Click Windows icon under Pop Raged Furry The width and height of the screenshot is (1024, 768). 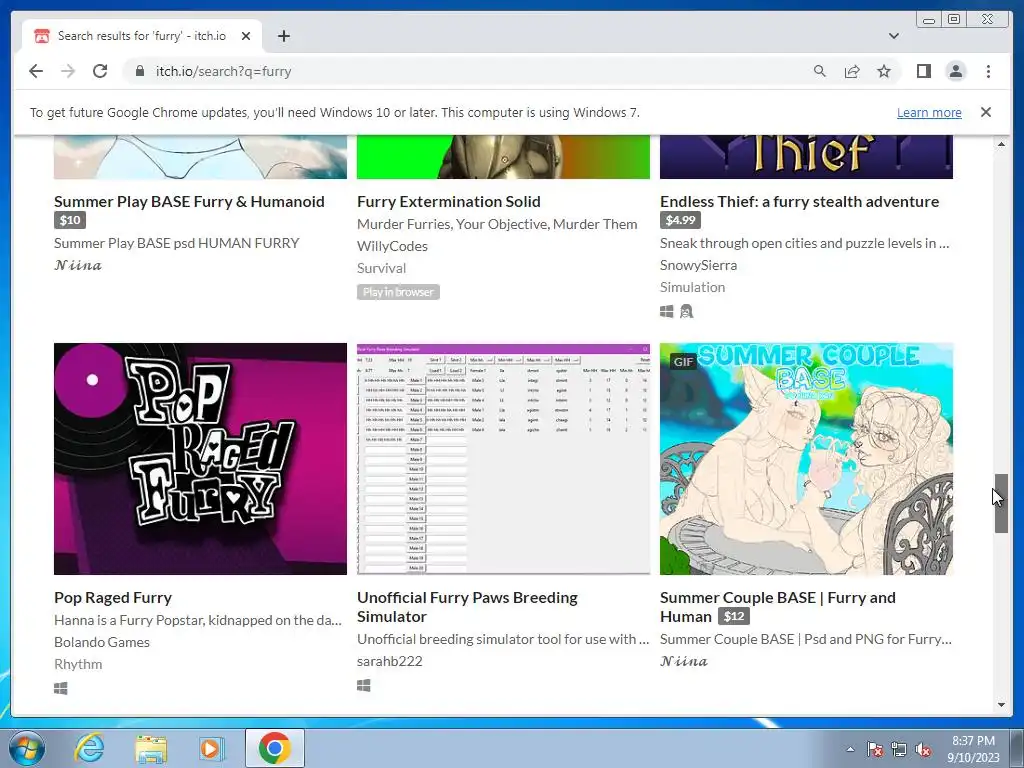coord(61,688)
